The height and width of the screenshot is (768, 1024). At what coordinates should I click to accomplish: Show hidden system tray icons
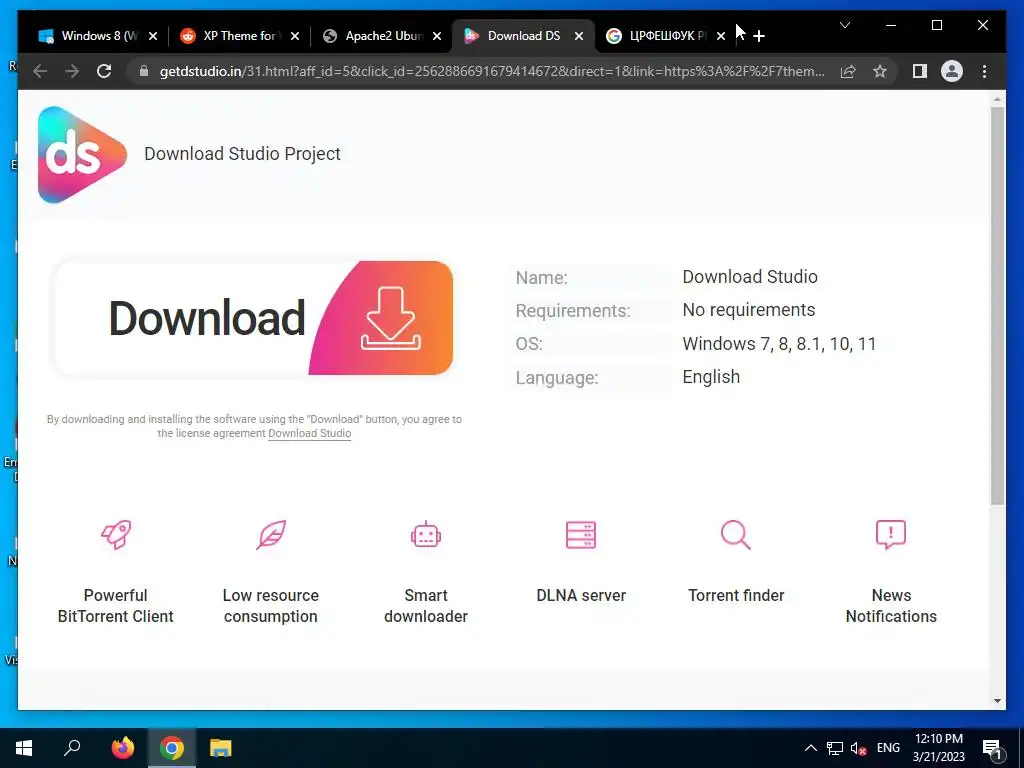click(x=810, y=748)
